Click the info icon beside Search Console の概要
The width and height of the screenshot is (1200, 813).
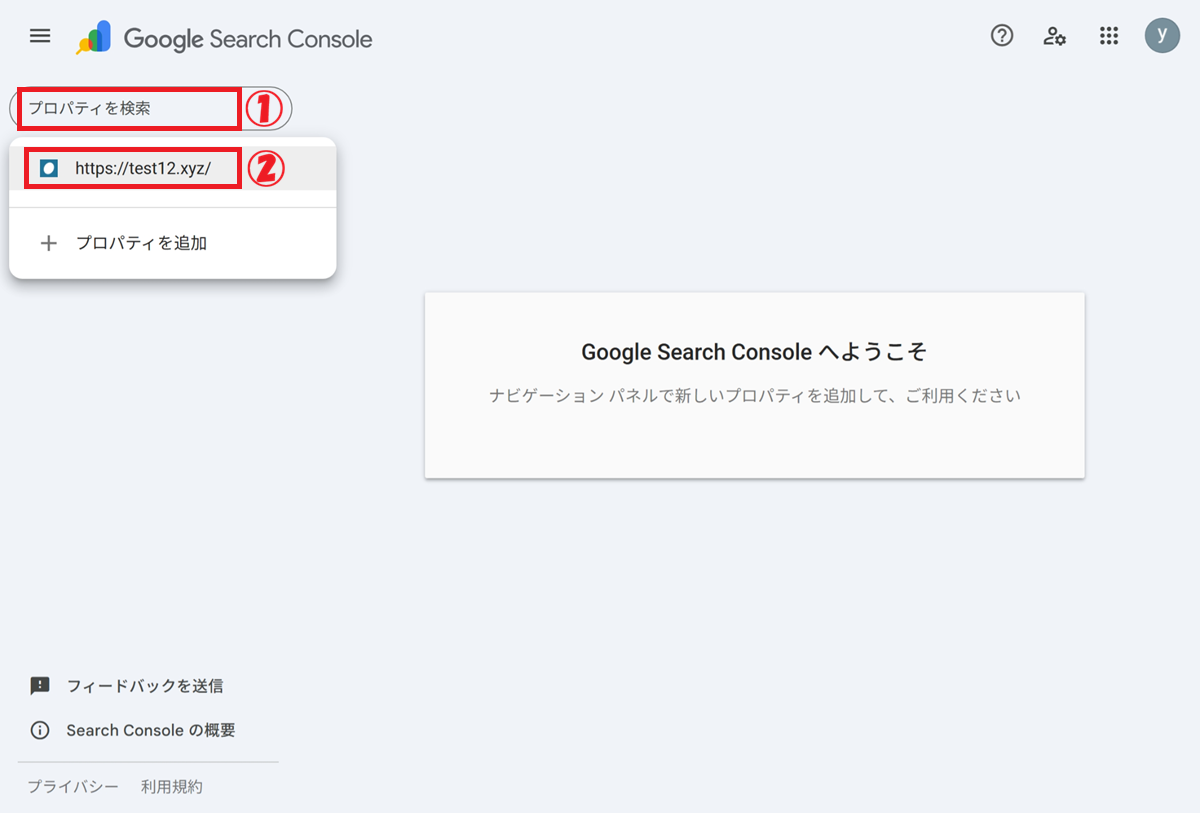(40, 730)
